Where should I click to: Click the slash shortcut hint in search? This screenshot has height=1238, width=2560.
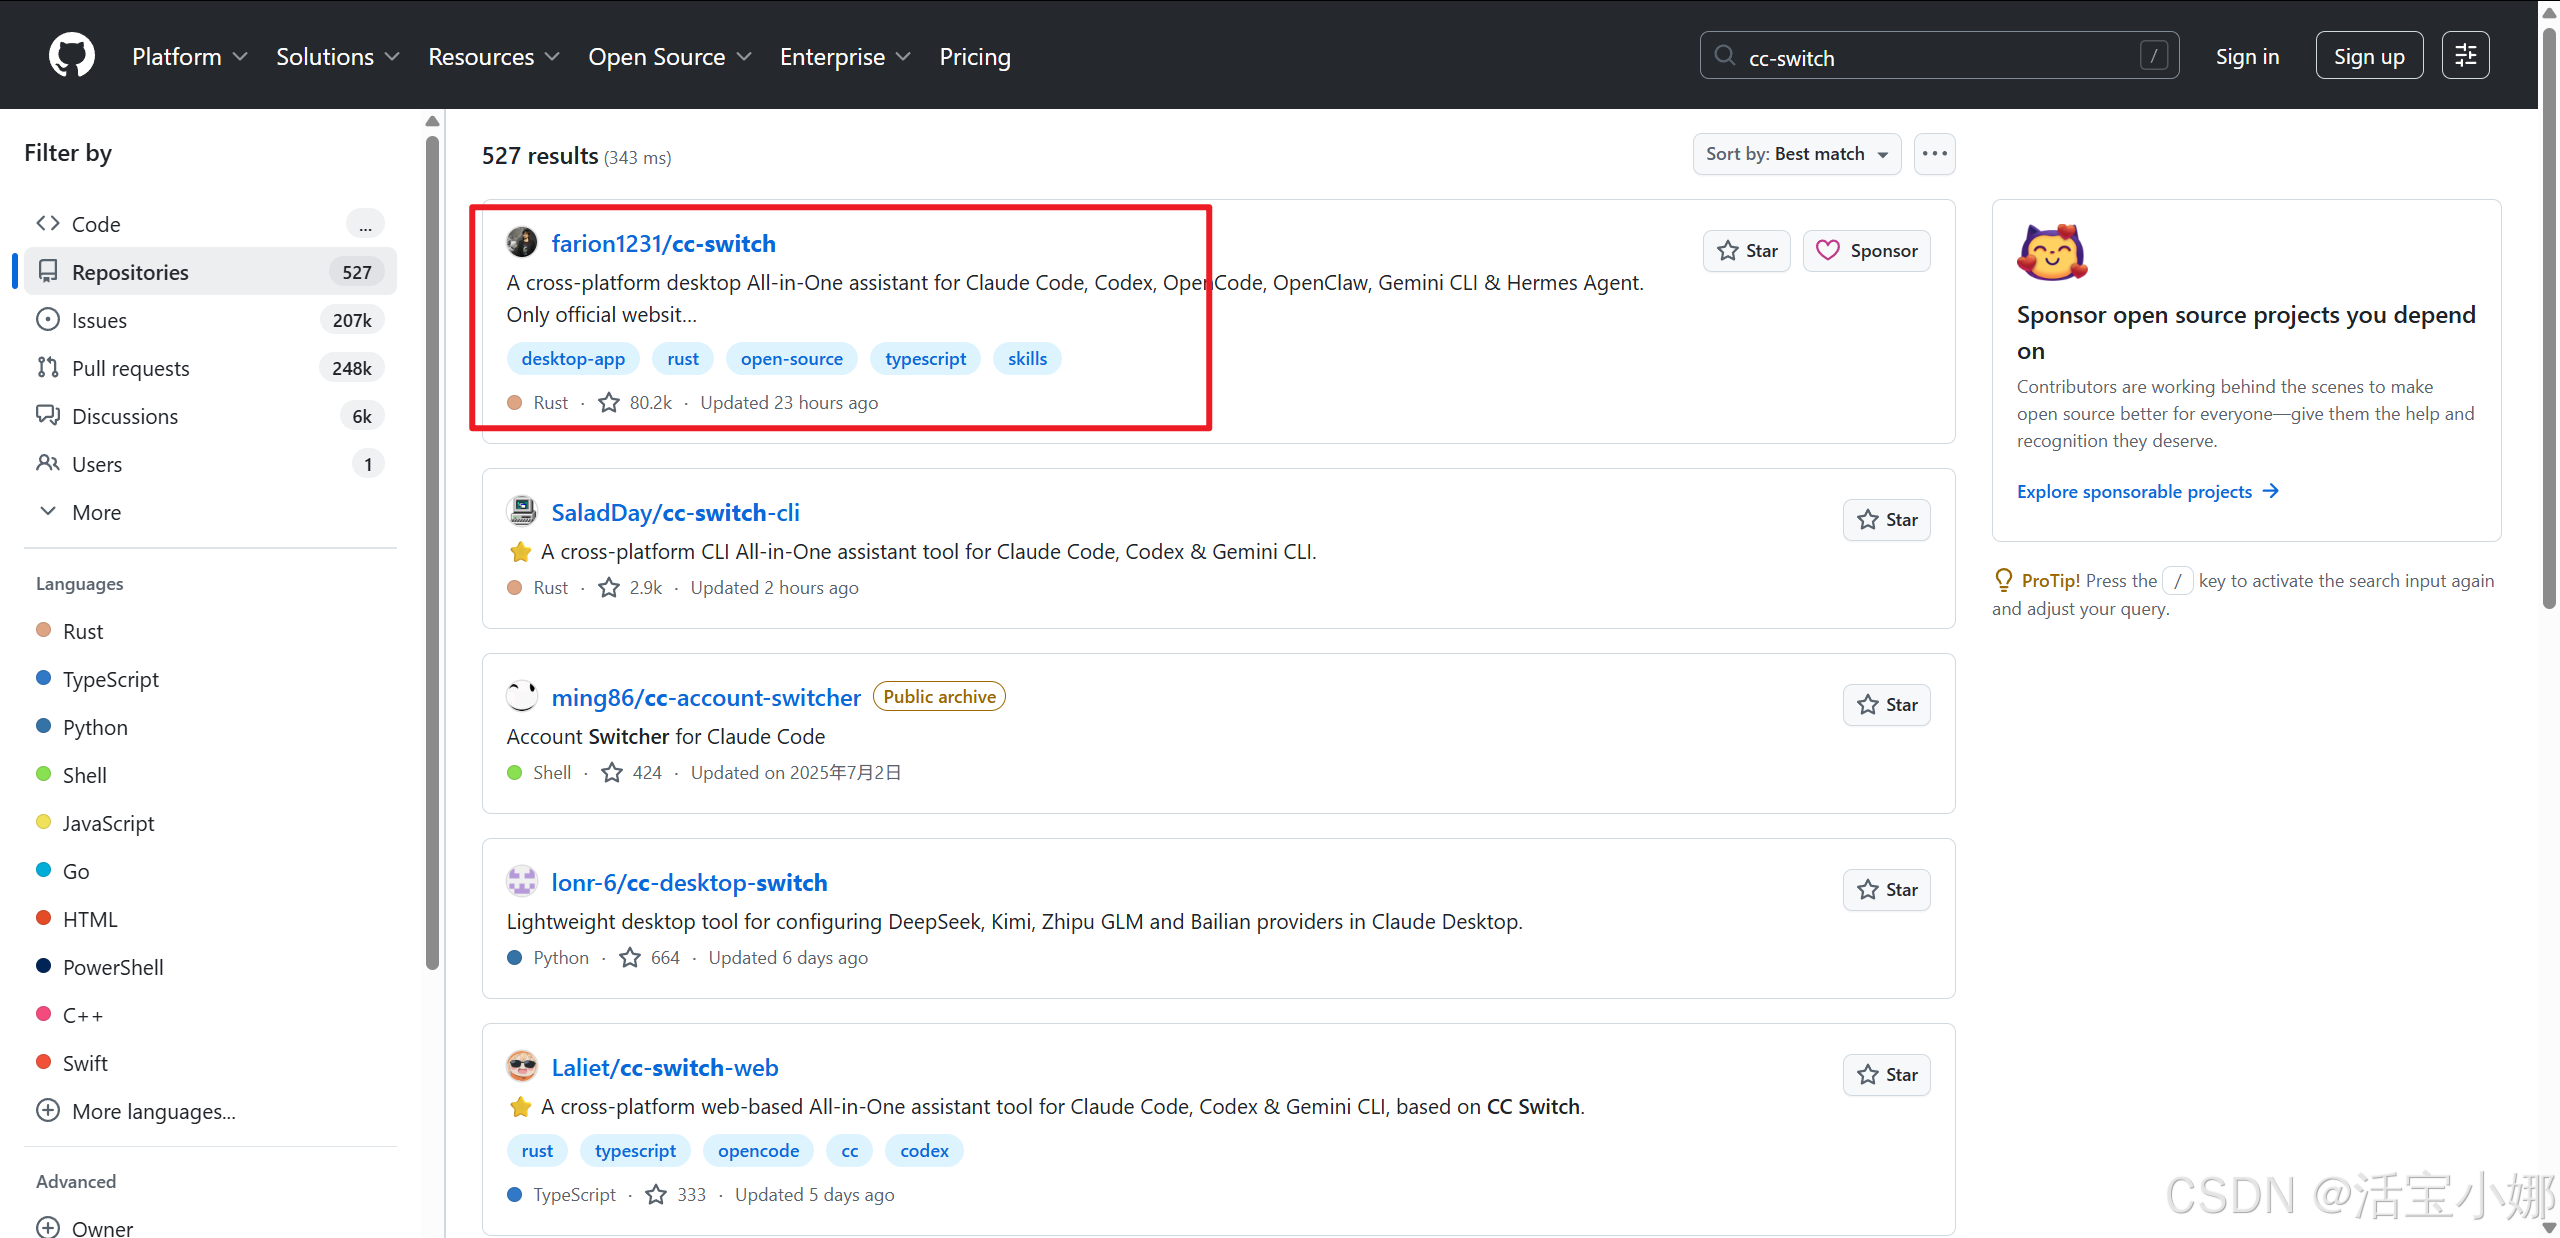click(2154, 56)
